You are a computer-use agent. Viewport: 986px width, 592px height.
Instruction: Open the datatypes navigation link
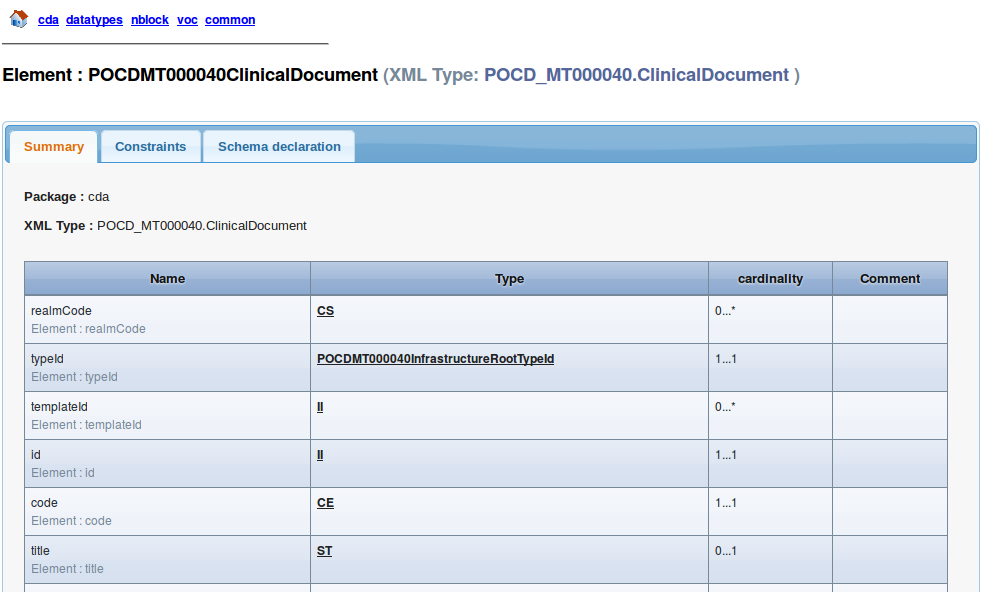(x=94, y=20)
